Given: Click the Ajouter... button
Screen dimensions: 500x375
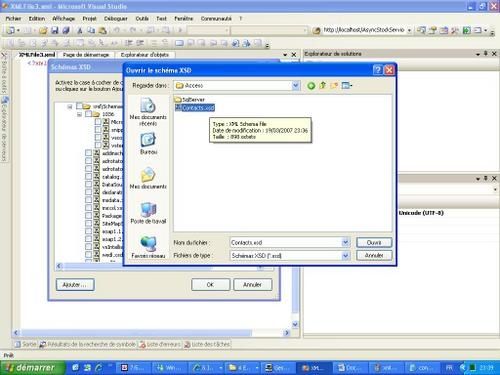Looking at the screenshot, I should point(75,285).
